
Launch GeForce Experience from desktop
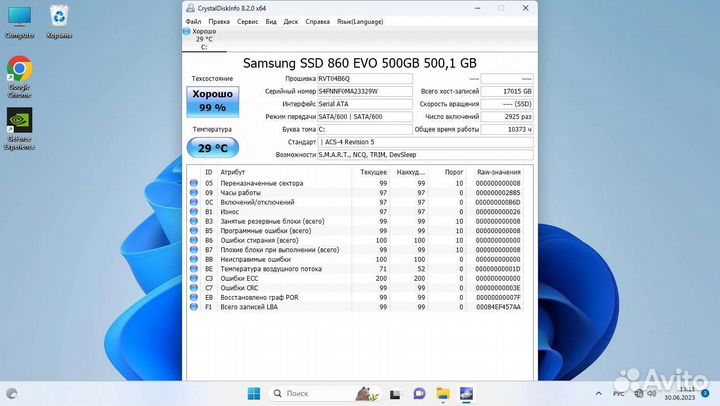(x=18, y=127)
